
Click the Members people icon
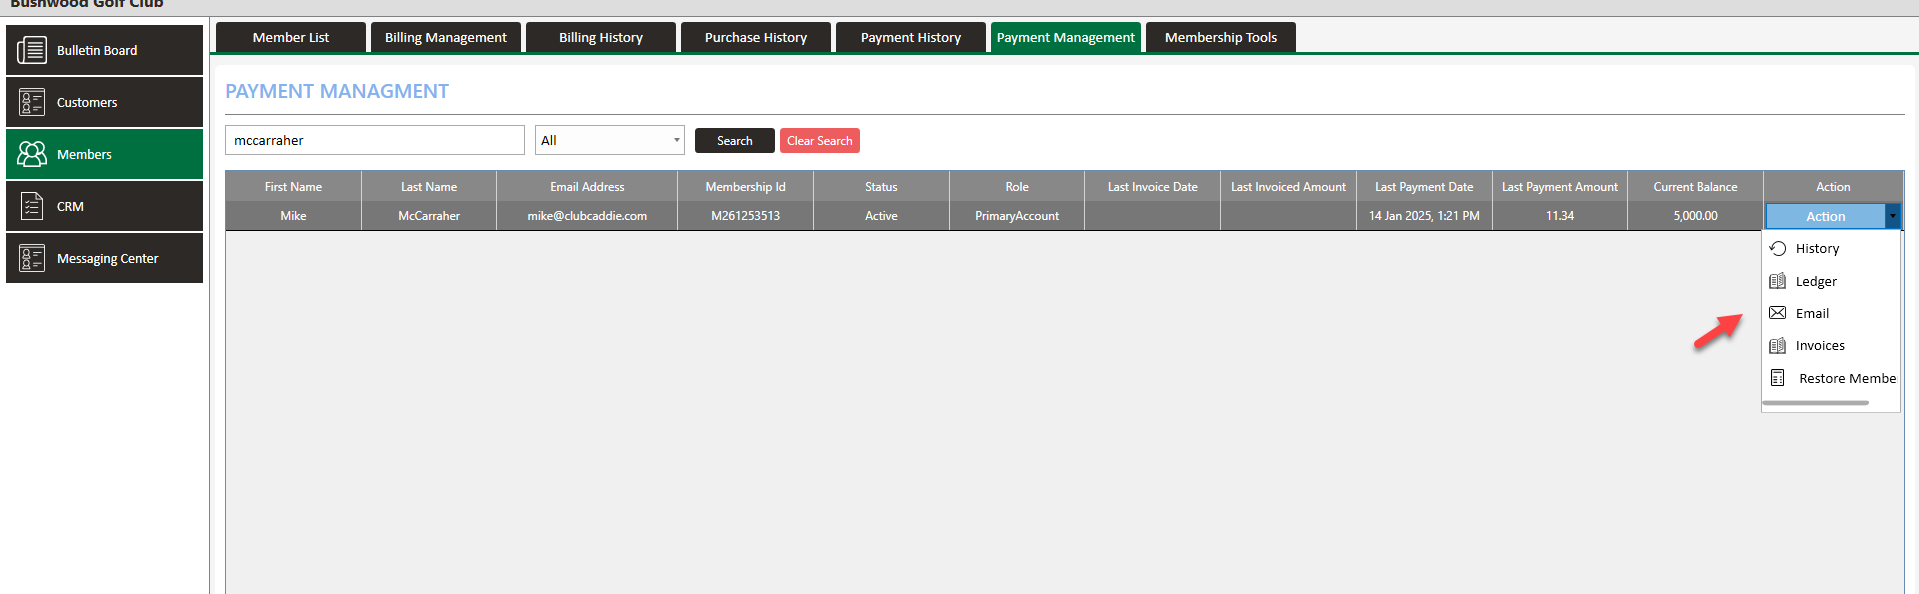pyautogui.click(x=32, y=154)
